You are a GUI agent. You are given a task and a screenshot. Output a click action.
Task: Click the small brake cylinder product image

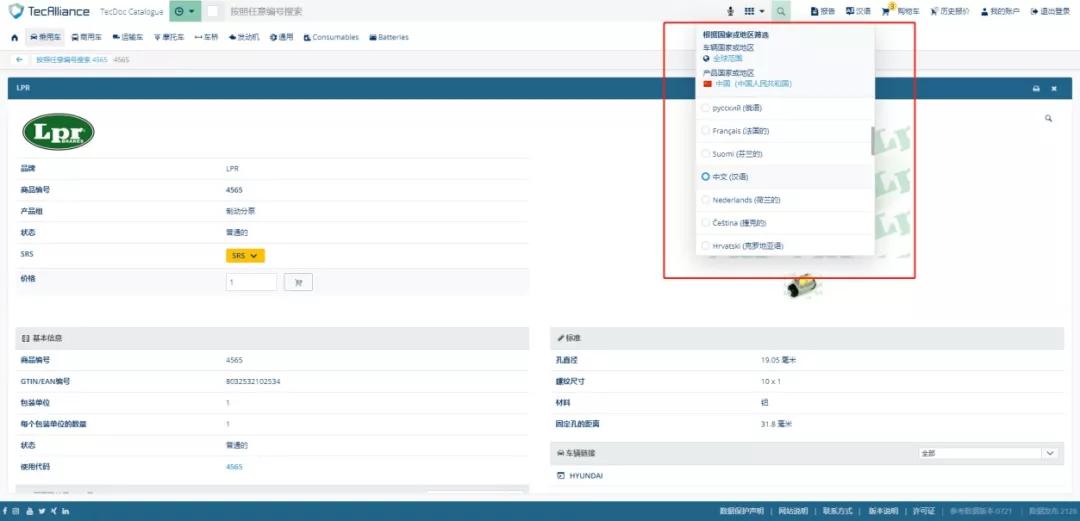pos(802,285)
